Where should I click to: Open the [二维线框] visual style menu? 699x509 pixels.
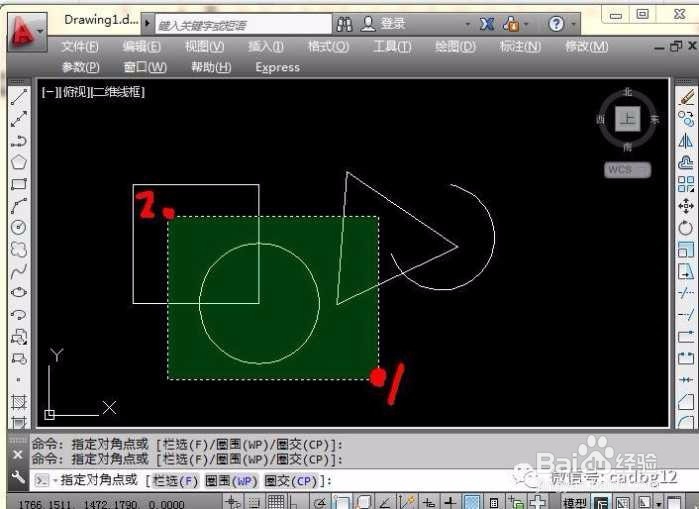point(118,92)
